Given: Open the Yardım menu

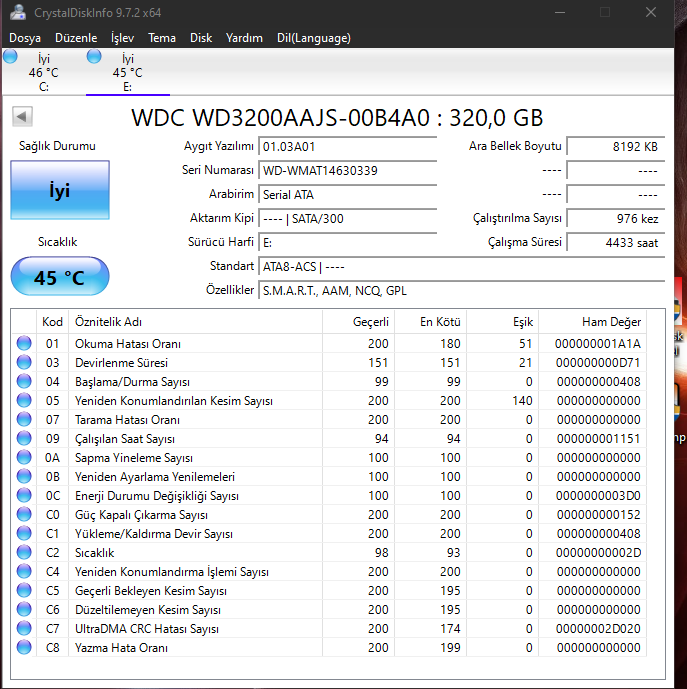Looking at the screenshot, I should tap(244, 38).
